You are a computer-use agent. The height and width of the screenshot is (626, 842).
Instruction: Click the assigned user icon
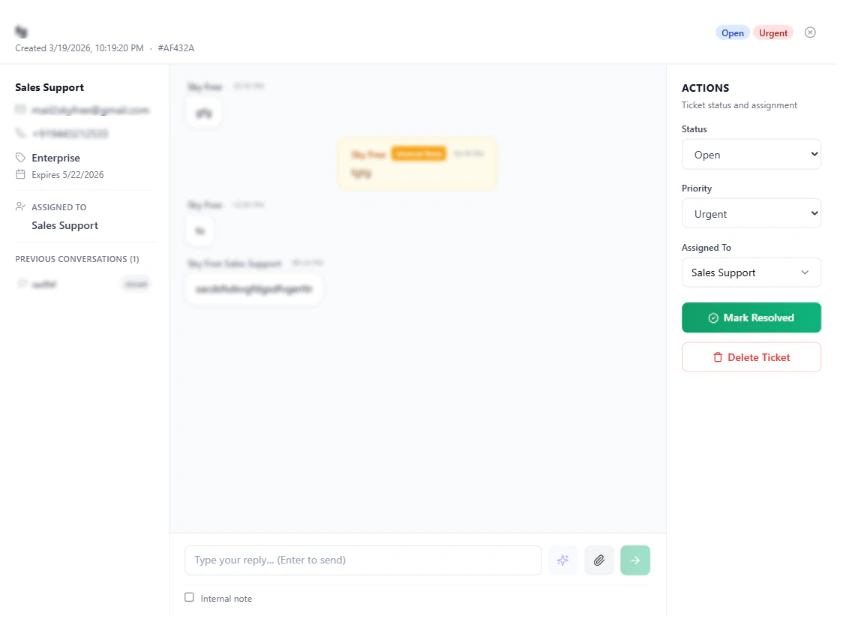click(20, 206)
